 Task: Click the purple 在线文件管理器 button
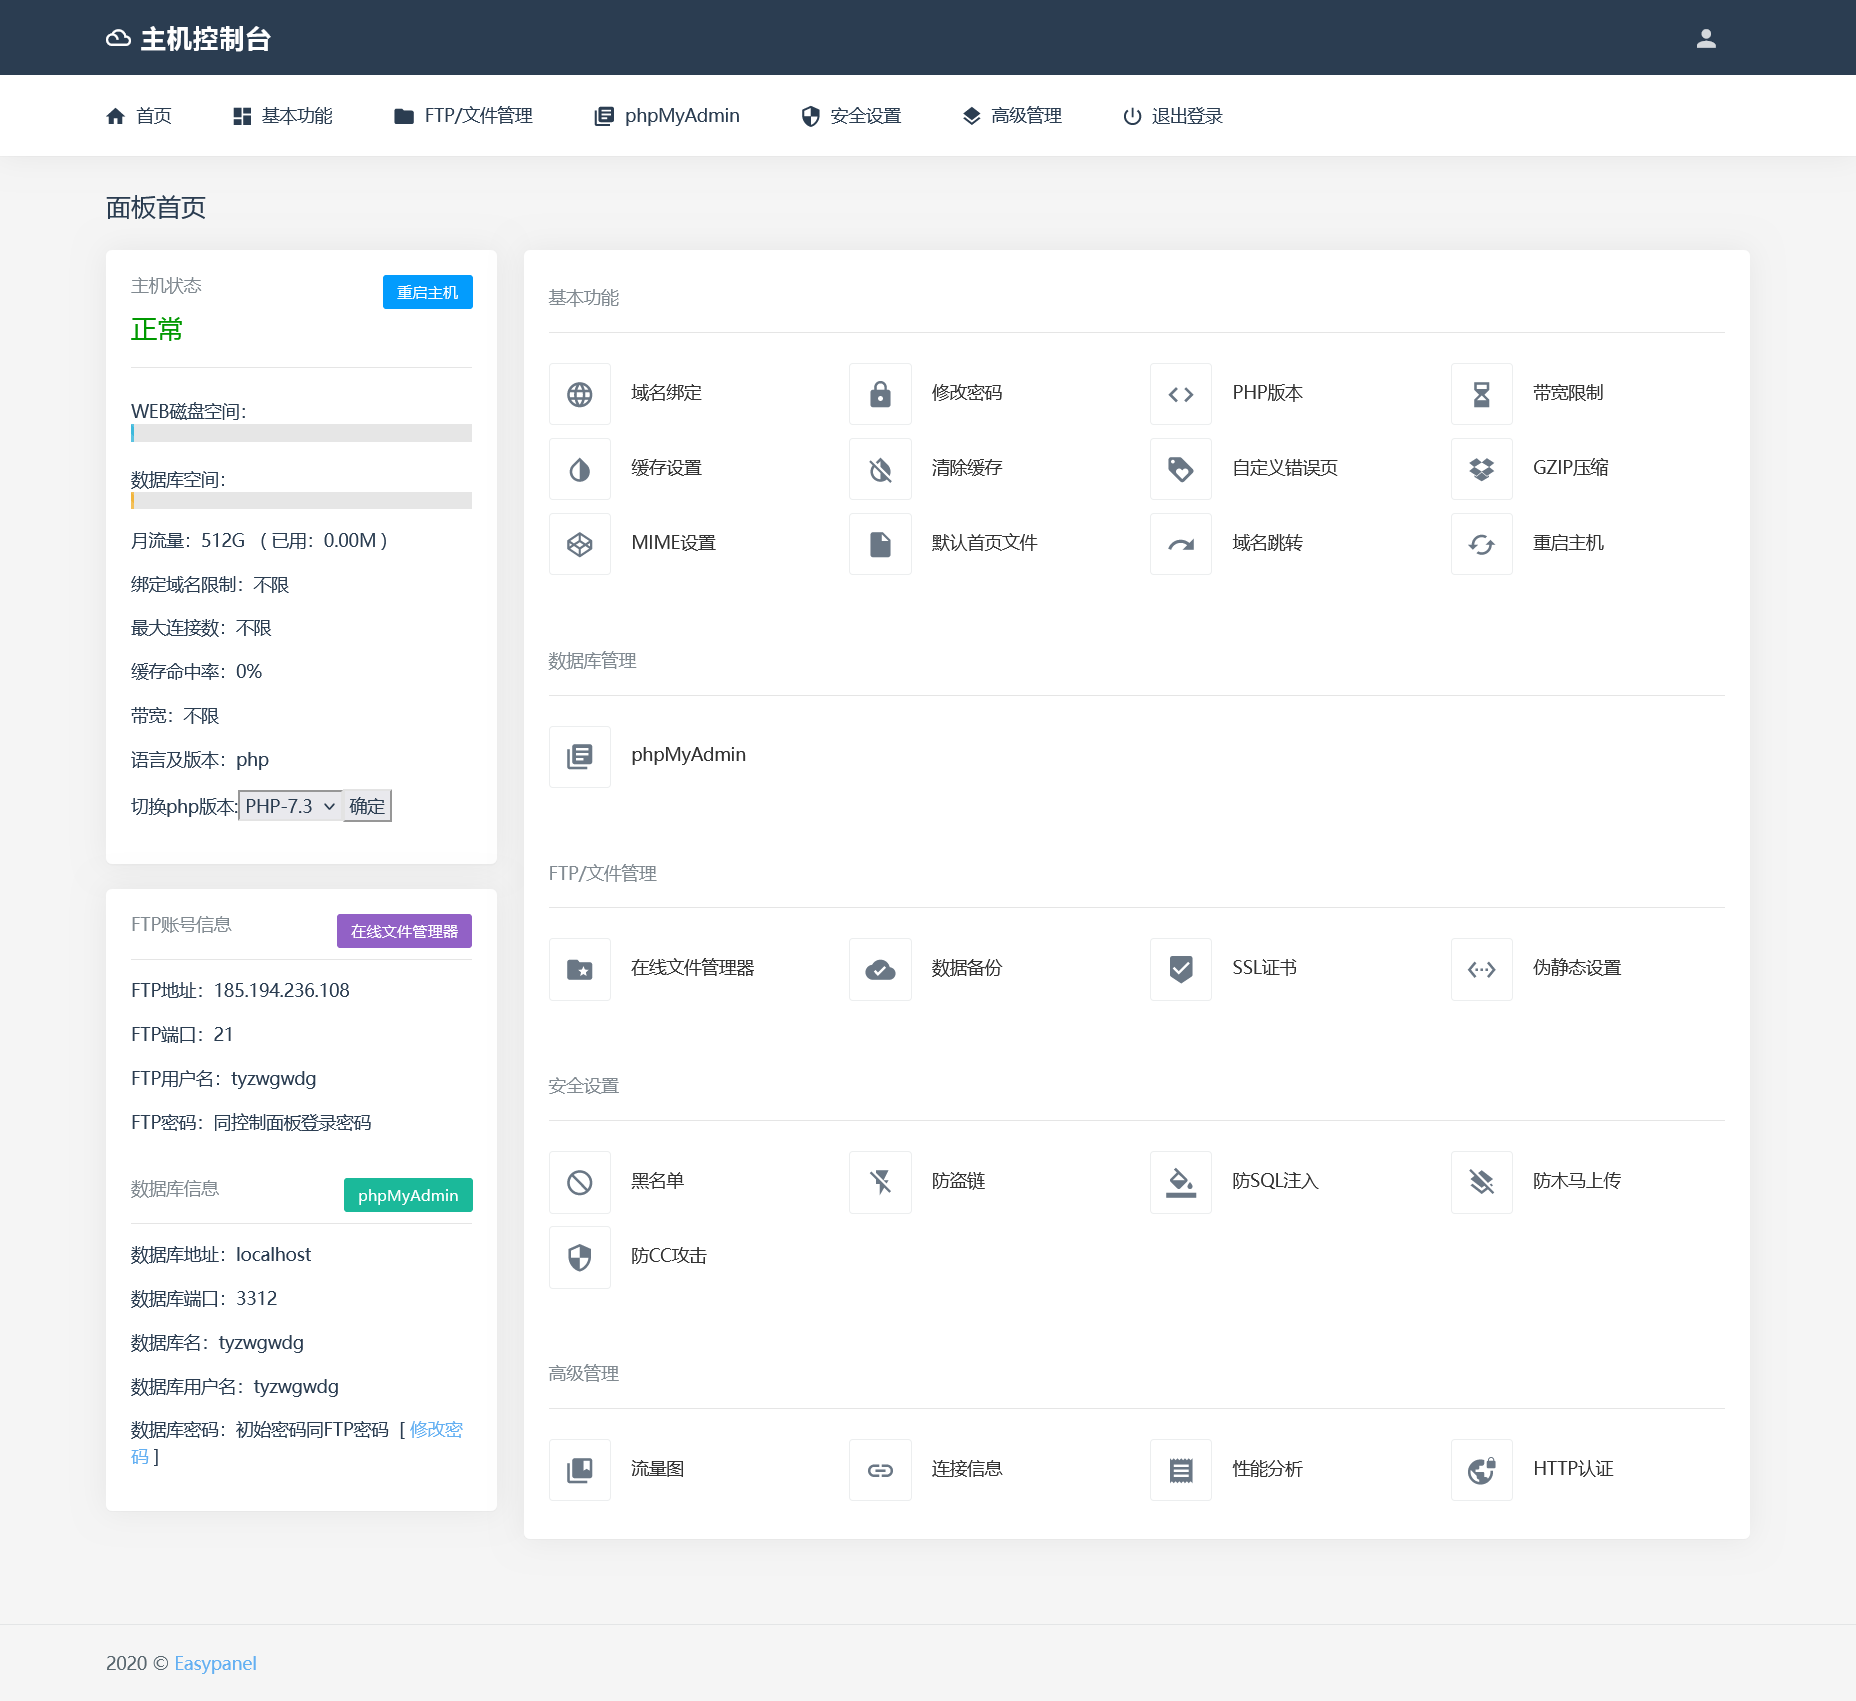(404, 931)
